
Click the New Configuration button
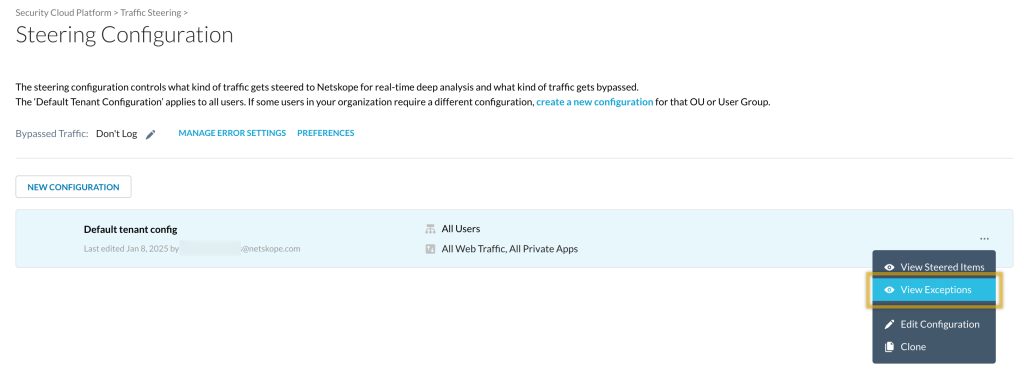73,187
